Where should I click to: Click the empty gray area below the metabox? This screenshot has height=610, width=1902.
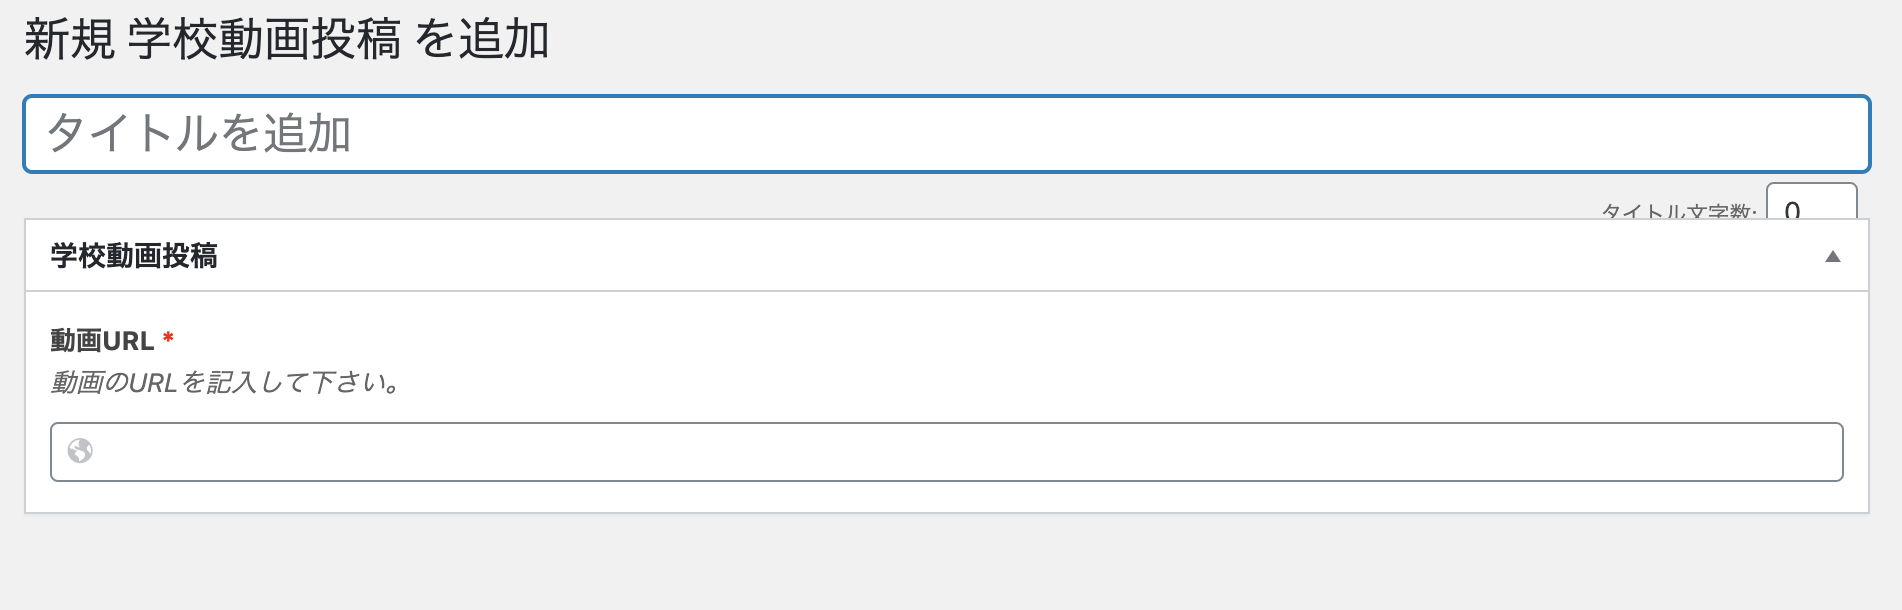(946, 562)
